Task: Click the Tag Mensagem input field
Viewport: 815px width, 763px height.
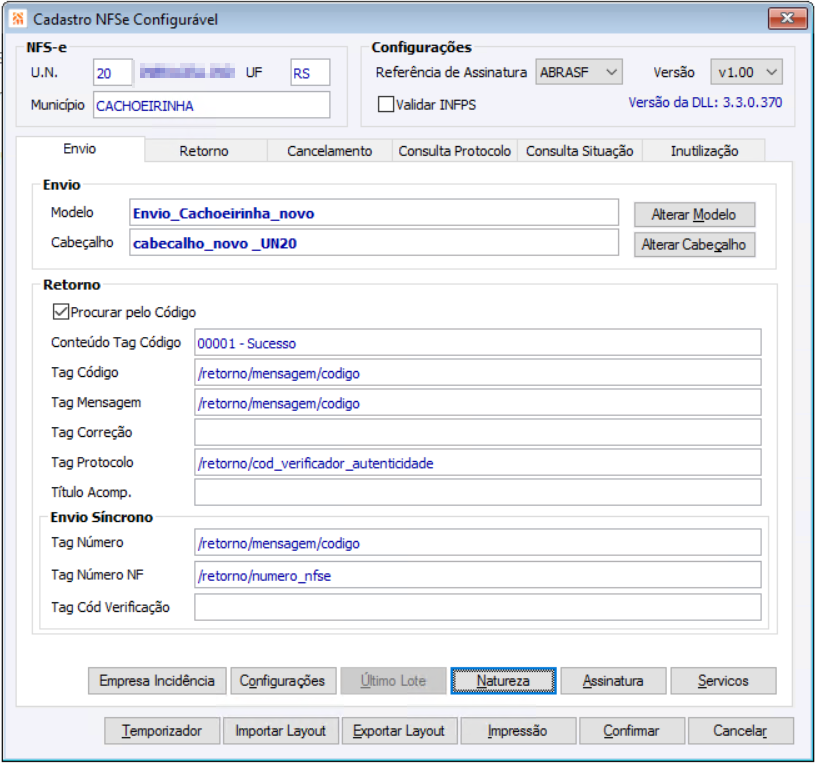Action: [478, 402]
